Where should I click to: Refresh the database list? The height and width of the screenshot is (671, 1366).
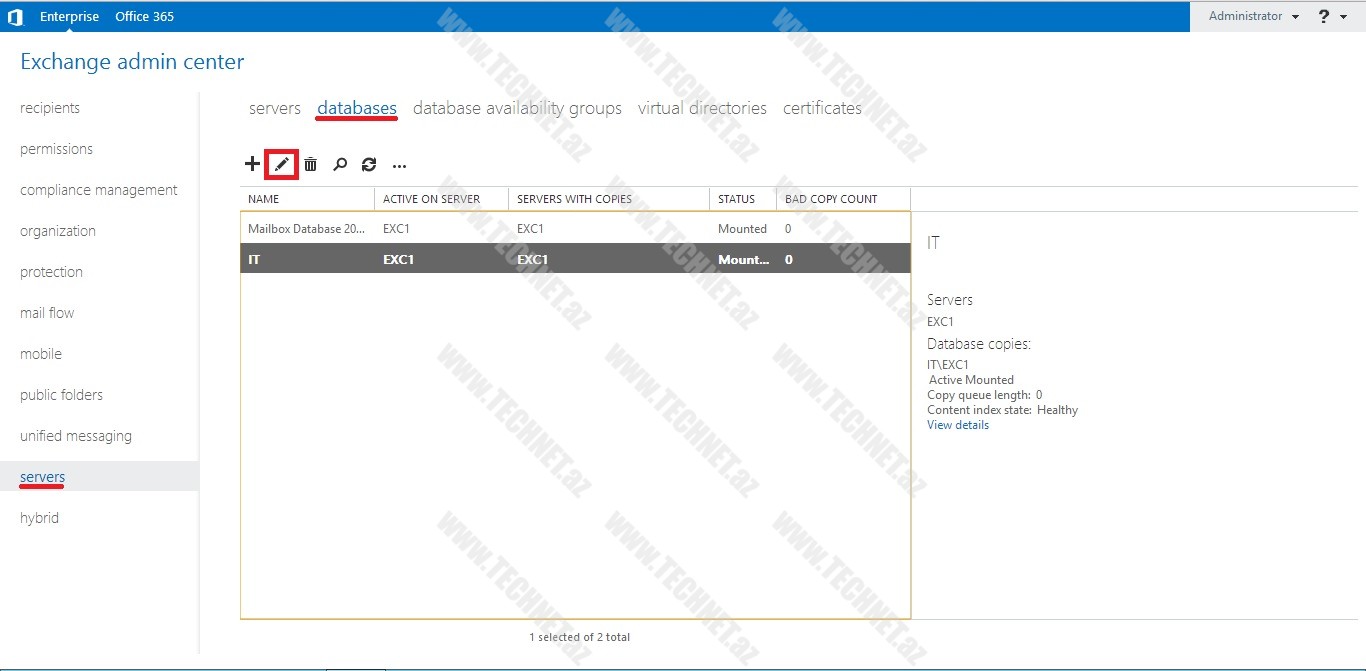369,164
